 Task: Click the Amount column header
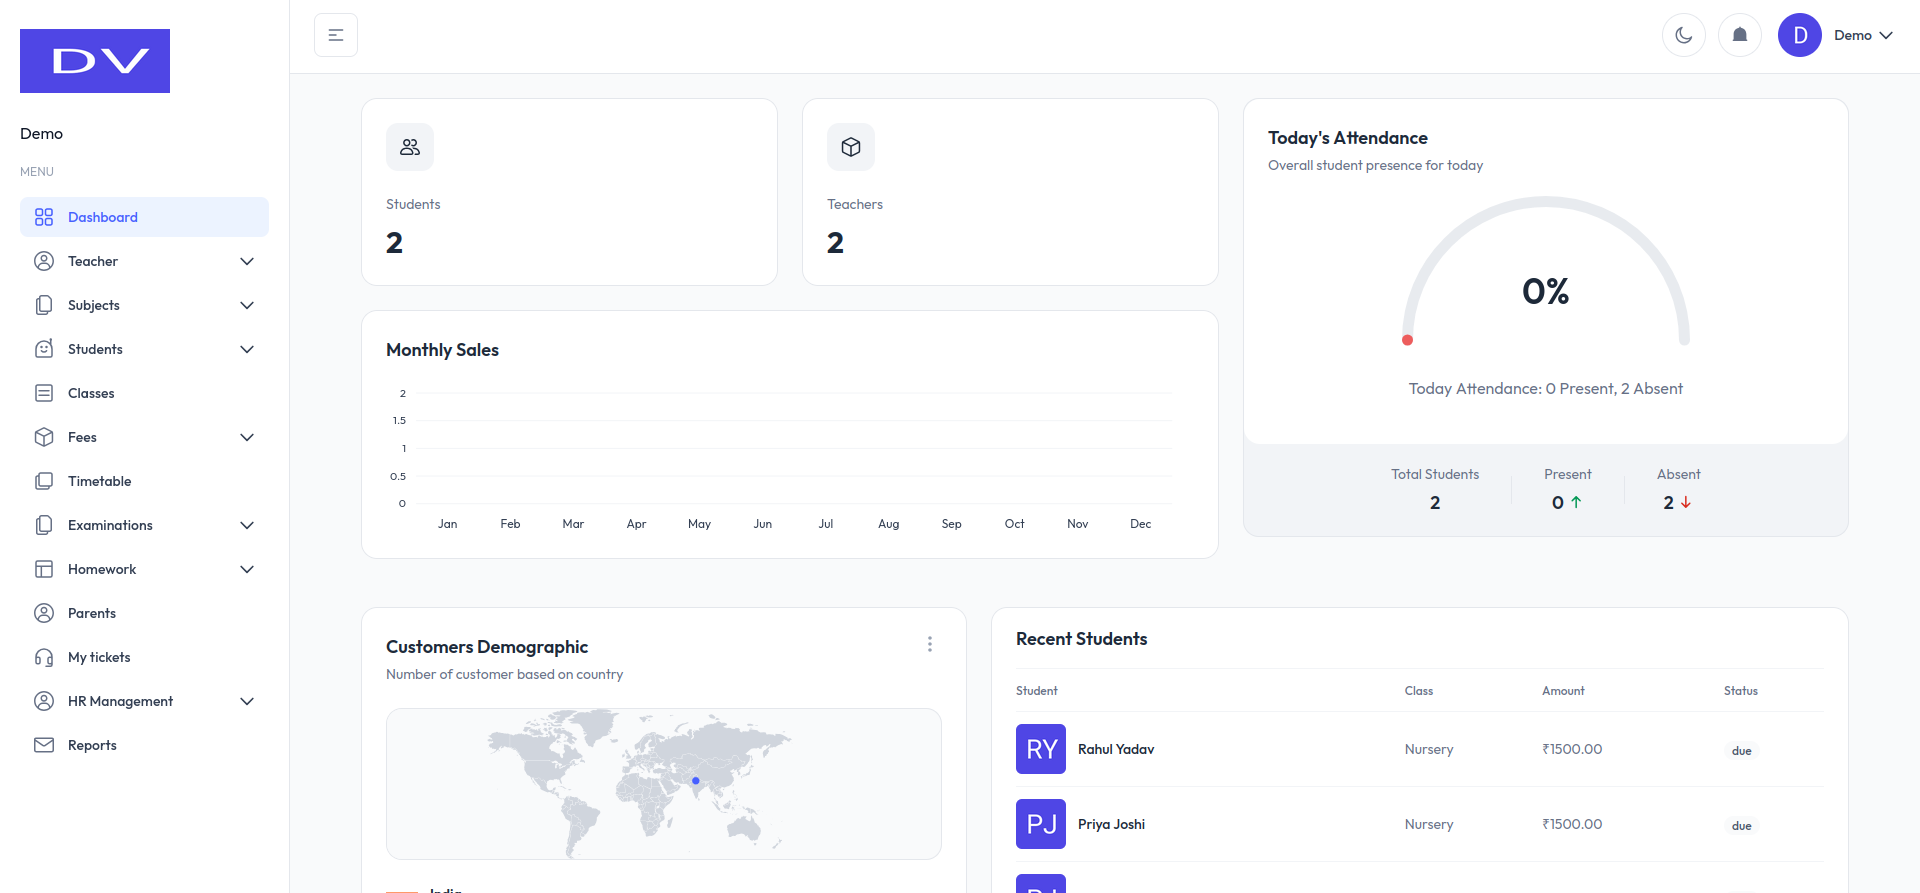click(1563, 691)
